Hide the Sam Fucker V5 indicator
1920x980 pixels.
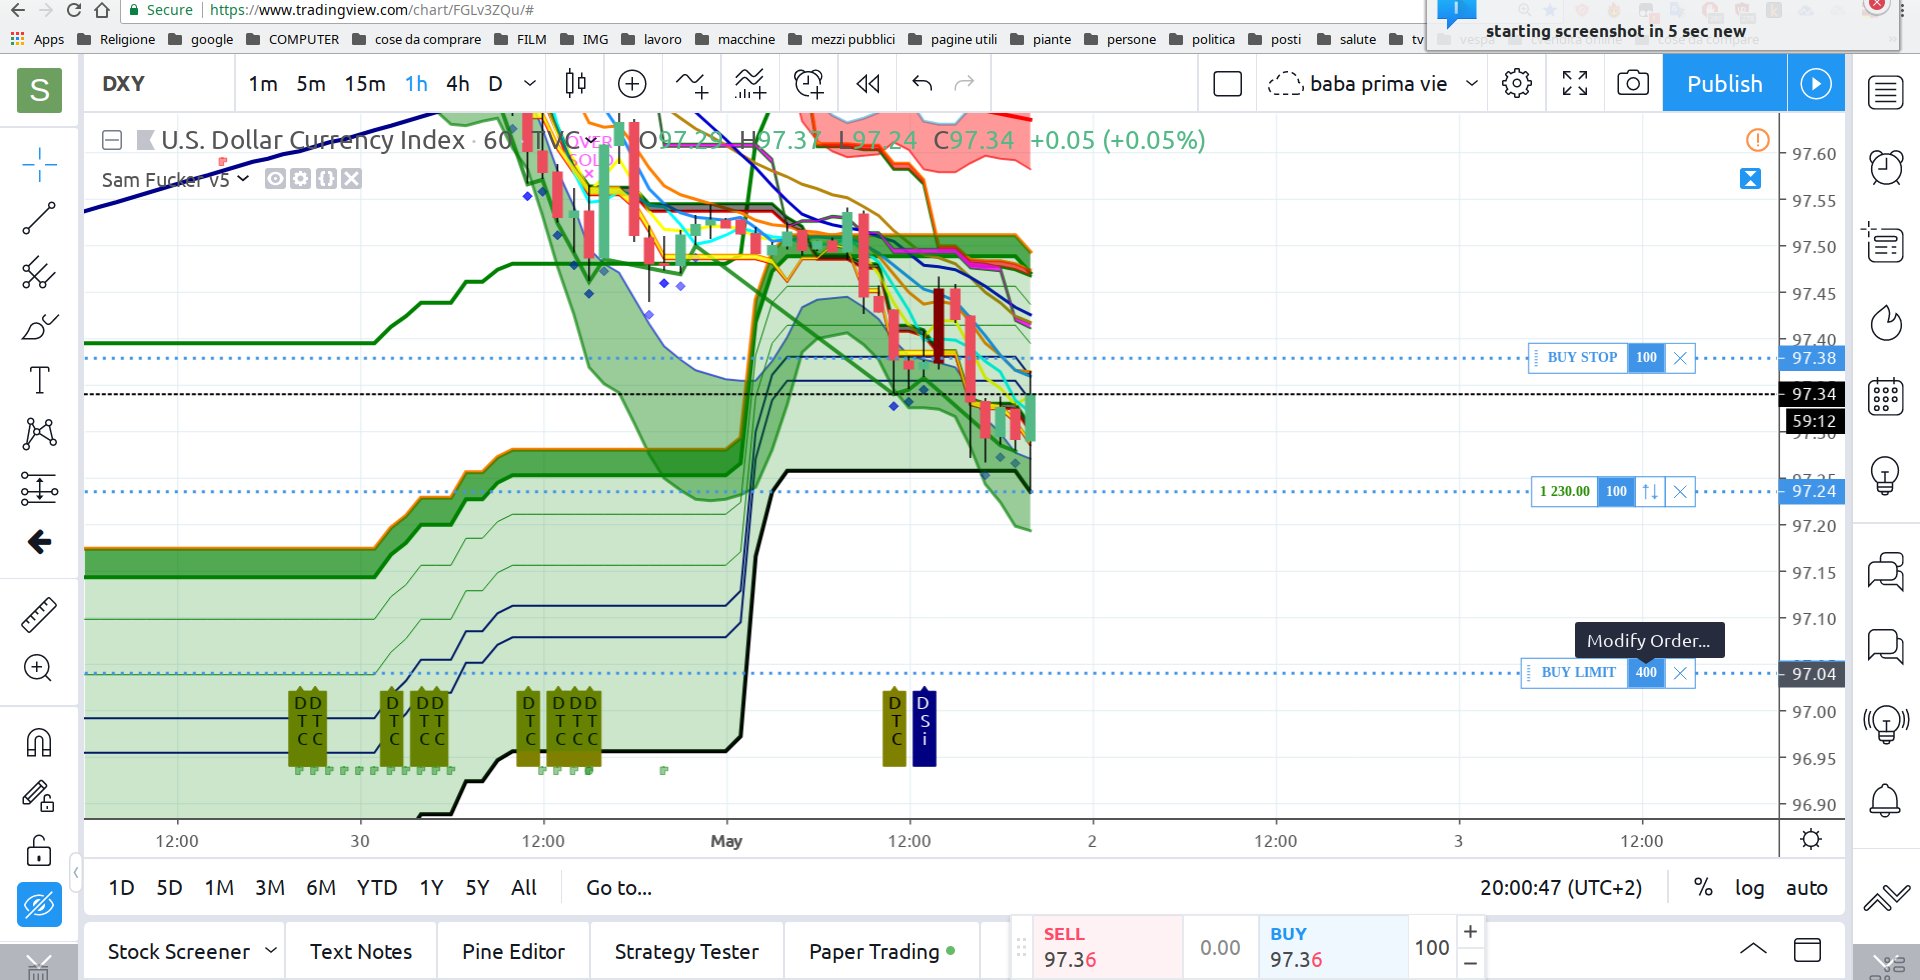[275, 179]
